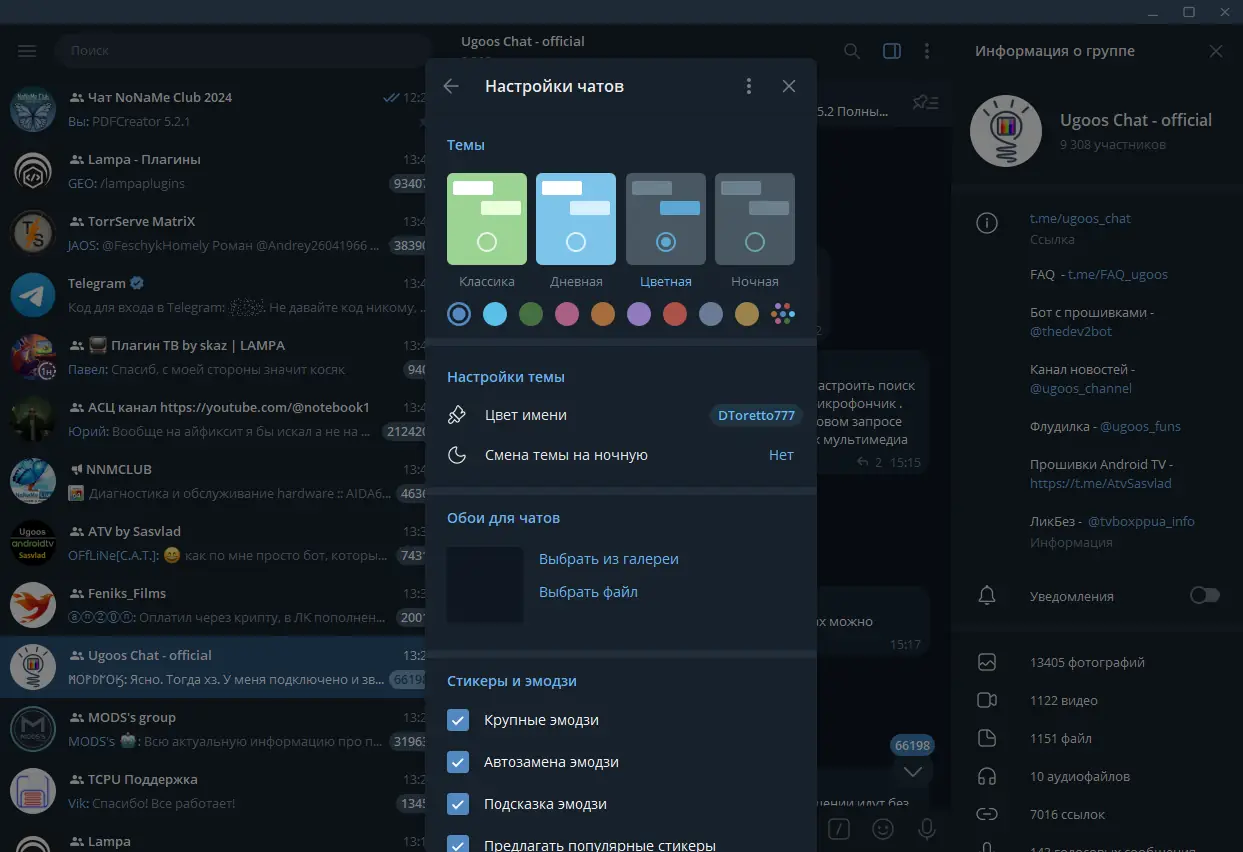Select the Night theme radio button
This screenshot has width=1243, height=852.
[x=755, y=242]
